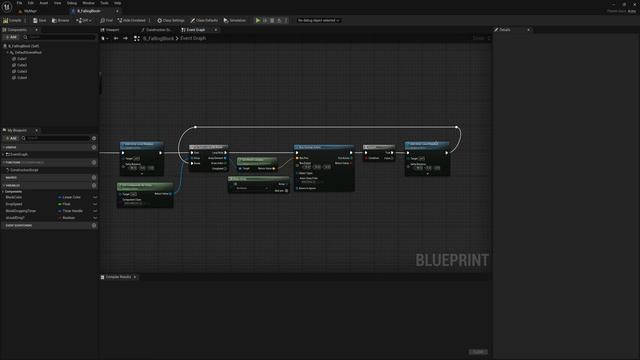Open My Blueprint settings gear
Viewport: 640px width, 360px height.
pos(94,138)
